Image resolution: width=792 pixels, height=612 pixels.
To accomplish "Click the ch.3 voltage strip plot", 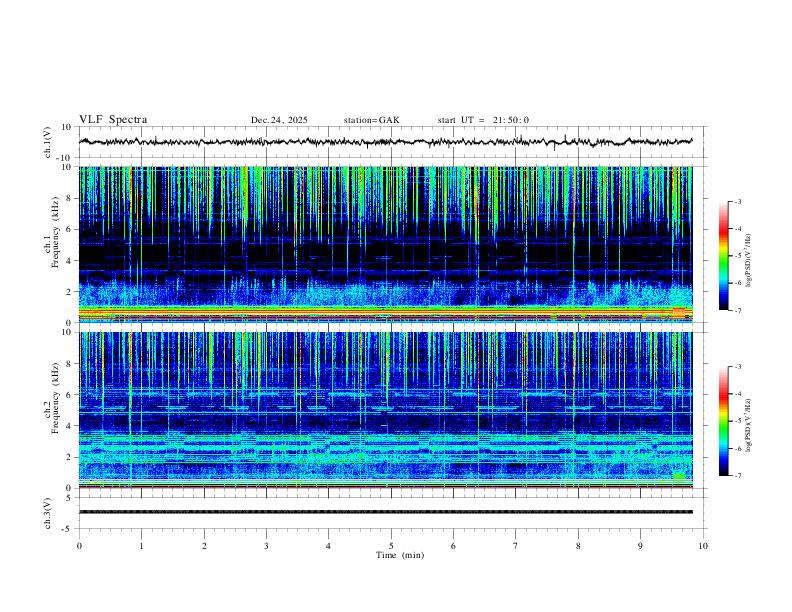I will (385, 512).
